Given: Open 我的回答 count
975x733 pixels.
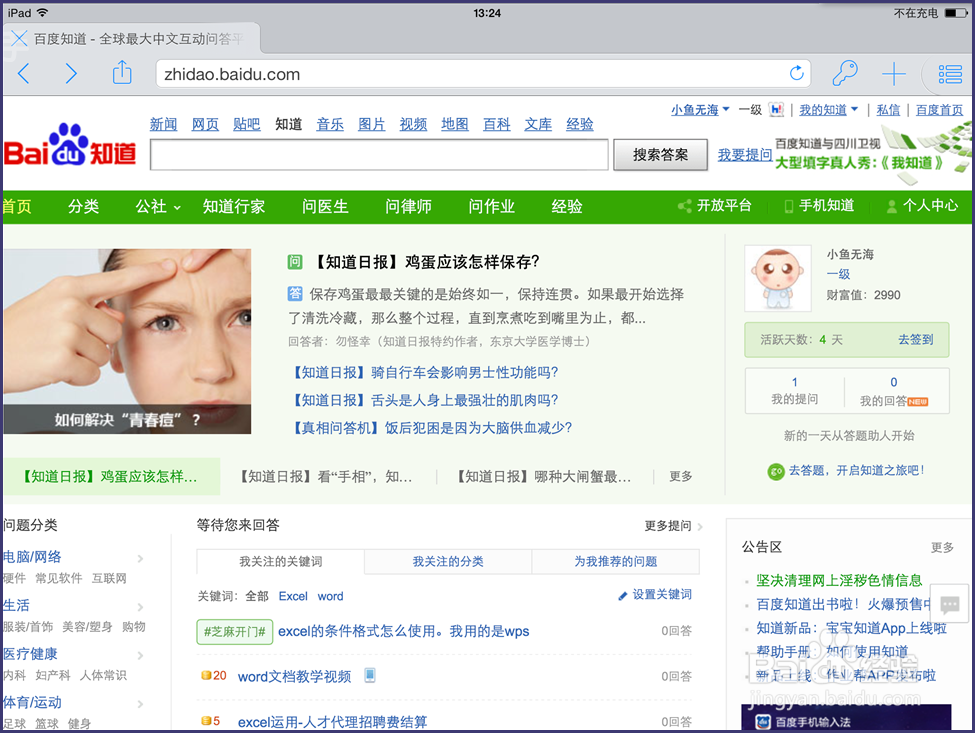Looking at the screenshot, I should click(894, 391).
